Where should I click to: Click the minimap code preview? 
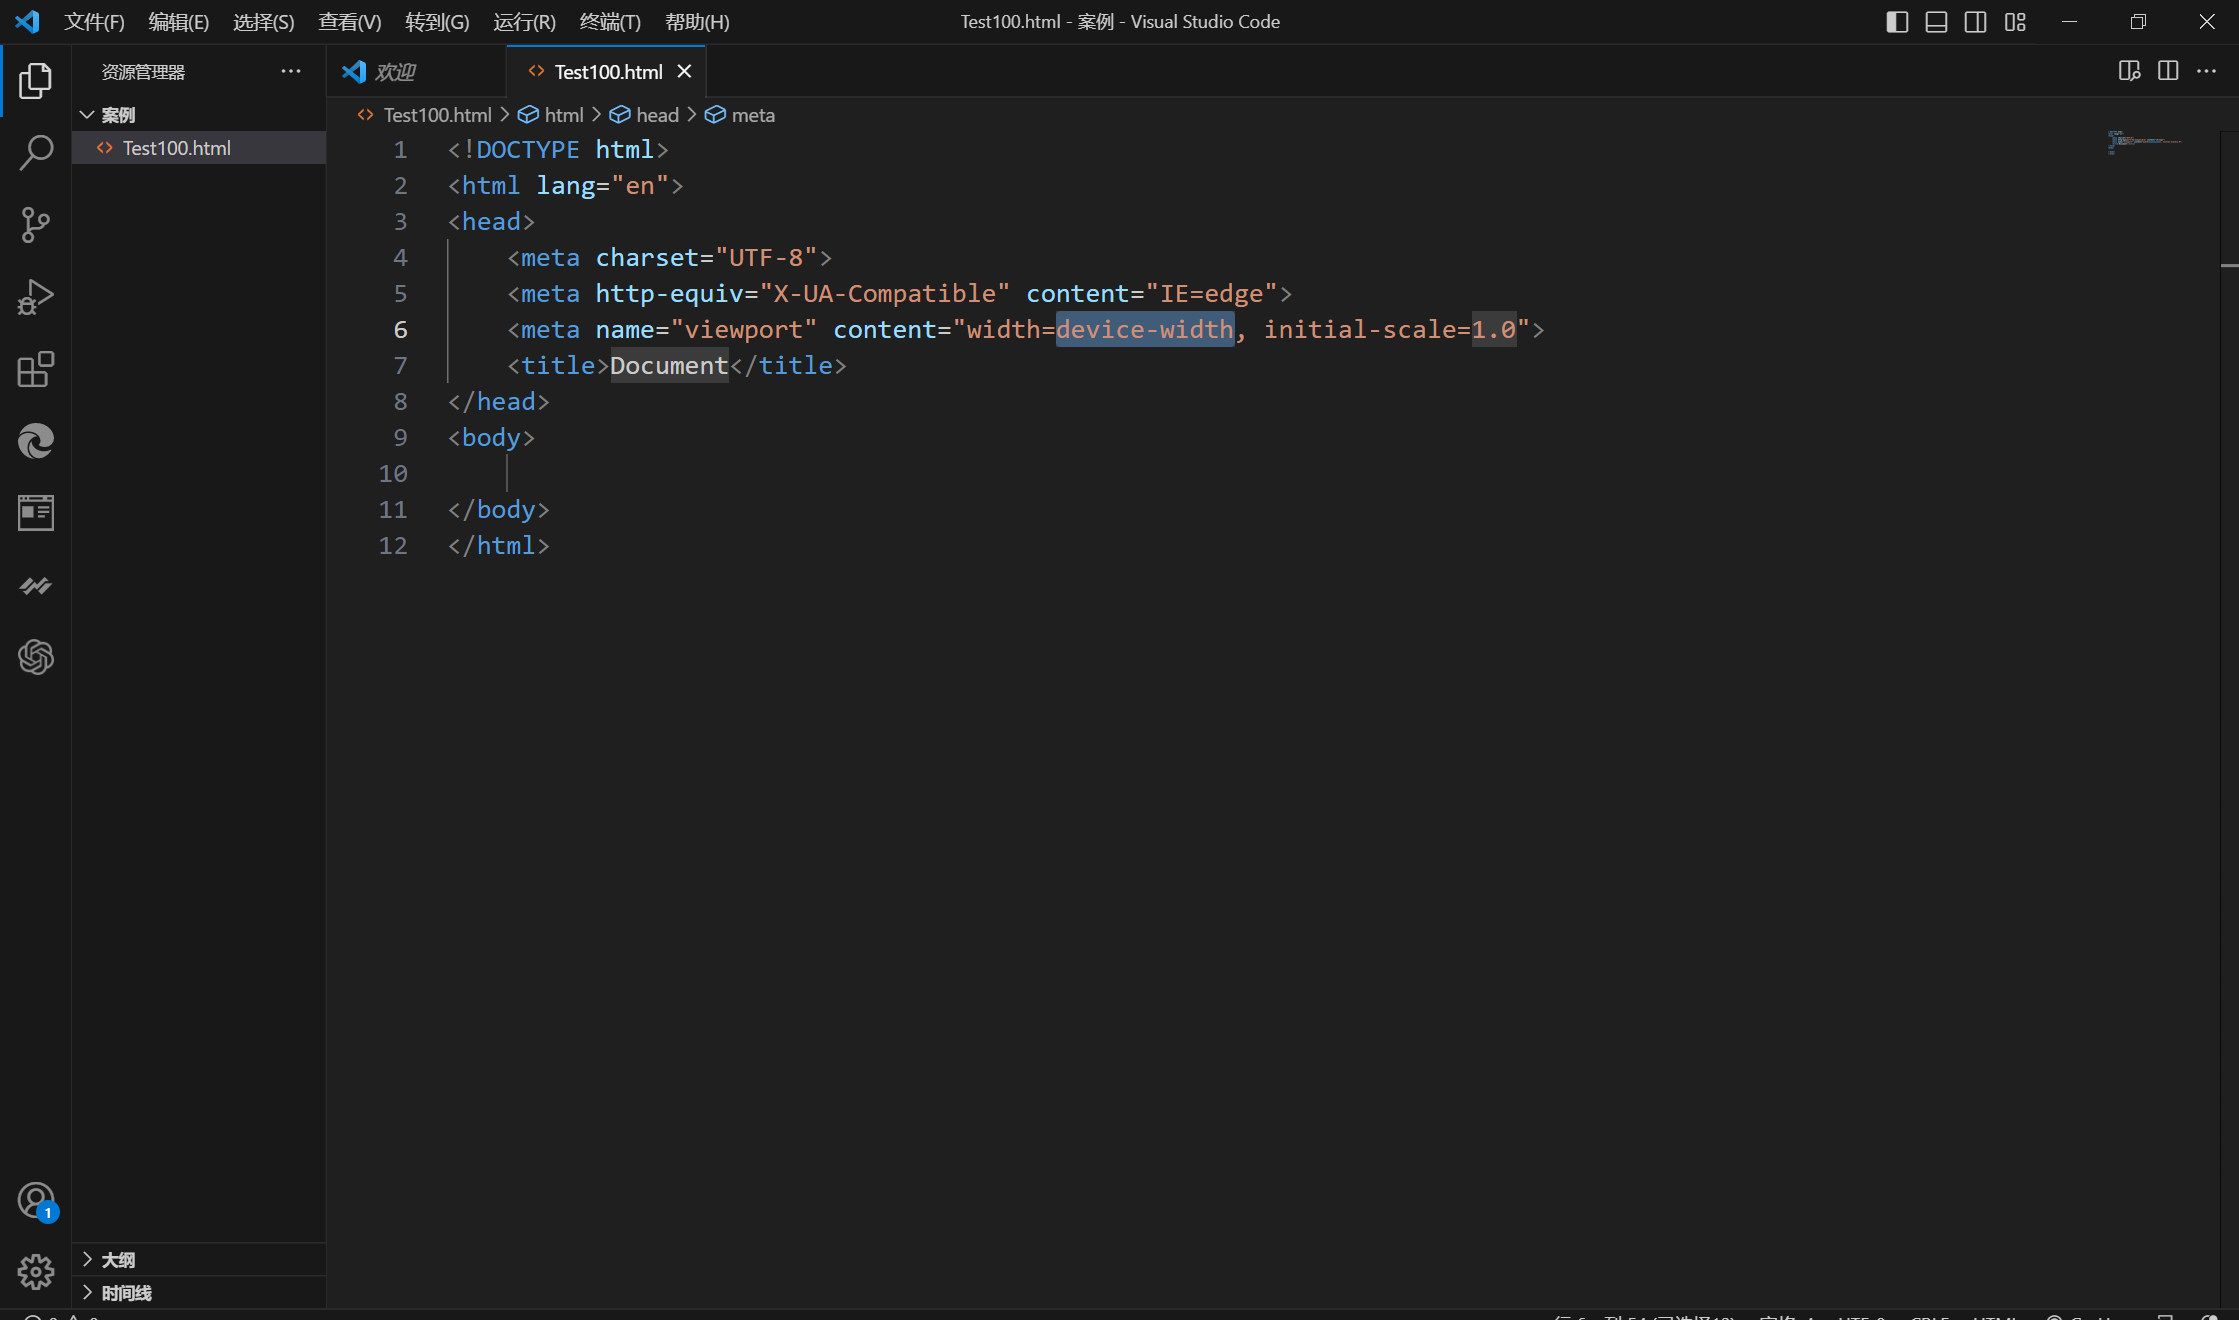point(2144,142)
